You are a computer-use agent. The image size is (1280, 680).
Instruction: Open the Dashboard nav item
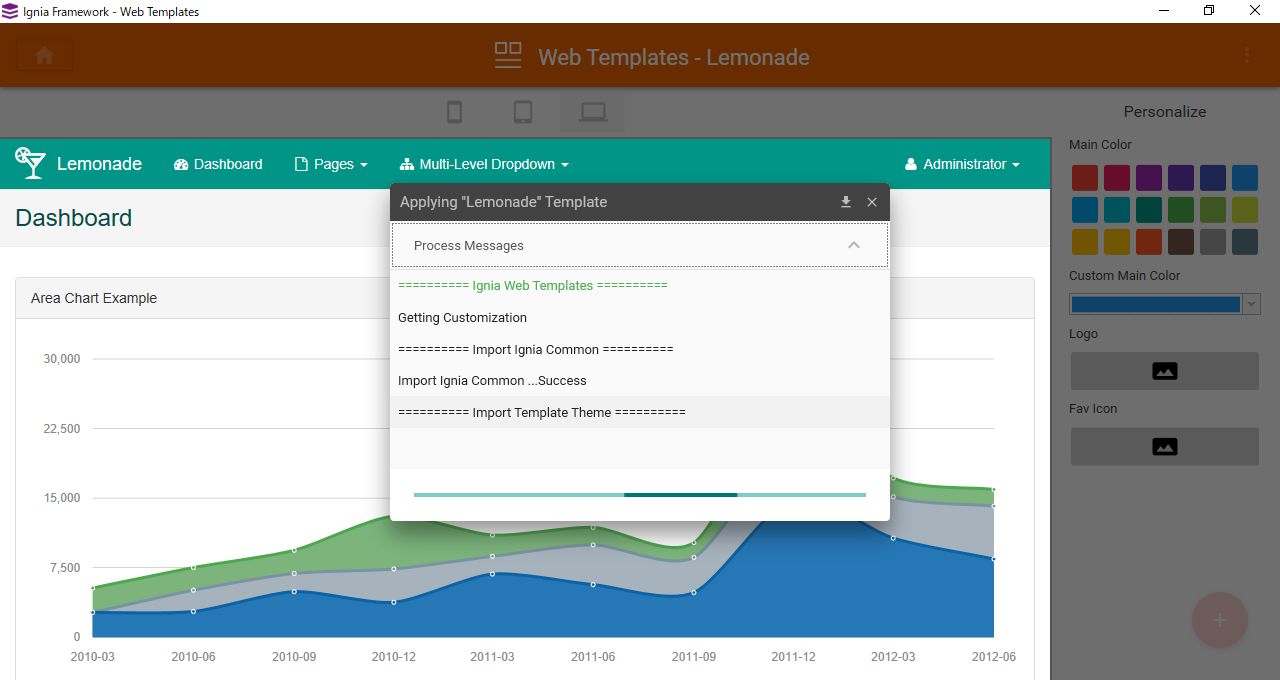pos(218,164)
